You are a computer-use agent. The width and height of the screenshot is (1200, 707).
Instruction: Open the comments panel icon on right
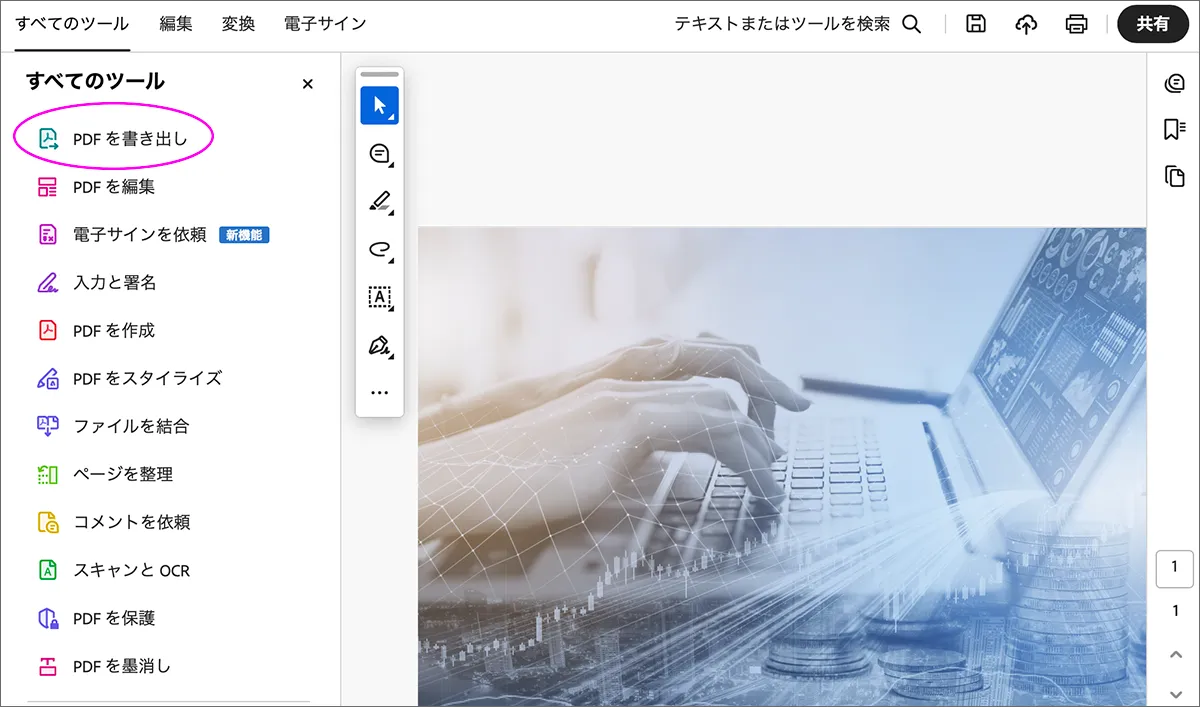1174,84
